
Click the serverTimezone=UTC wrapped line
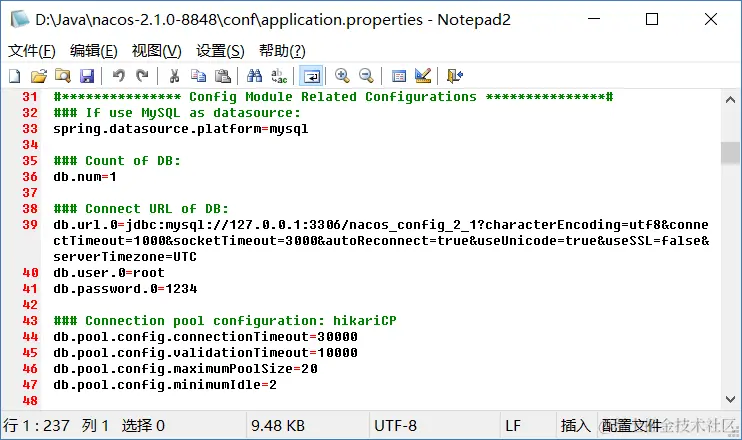click(x=125, y=257)
